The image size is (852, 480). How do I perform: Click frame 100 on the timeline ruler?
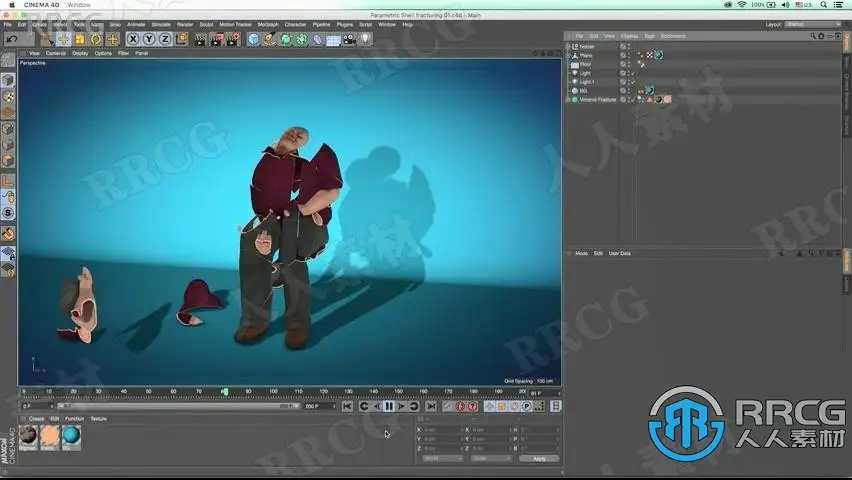pos(273,391)
